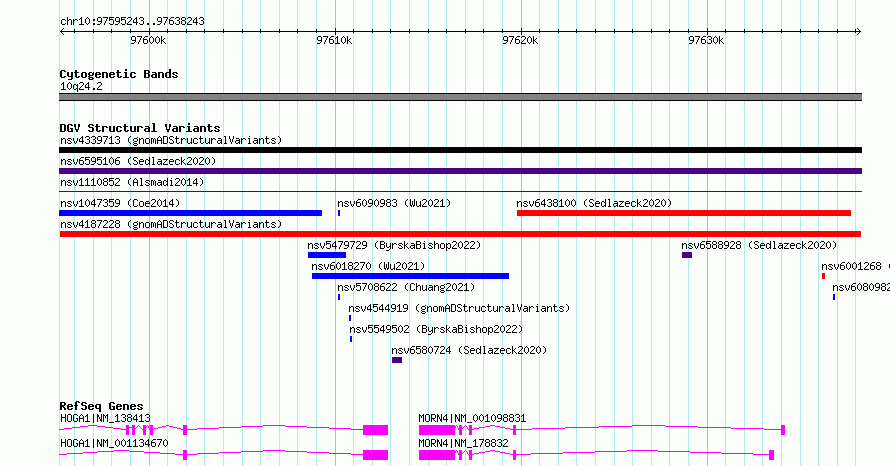The image size is (890, 466).
Task: Click the nsv4339713 gnomADStructuralVariants label
Action: [171, 140]
